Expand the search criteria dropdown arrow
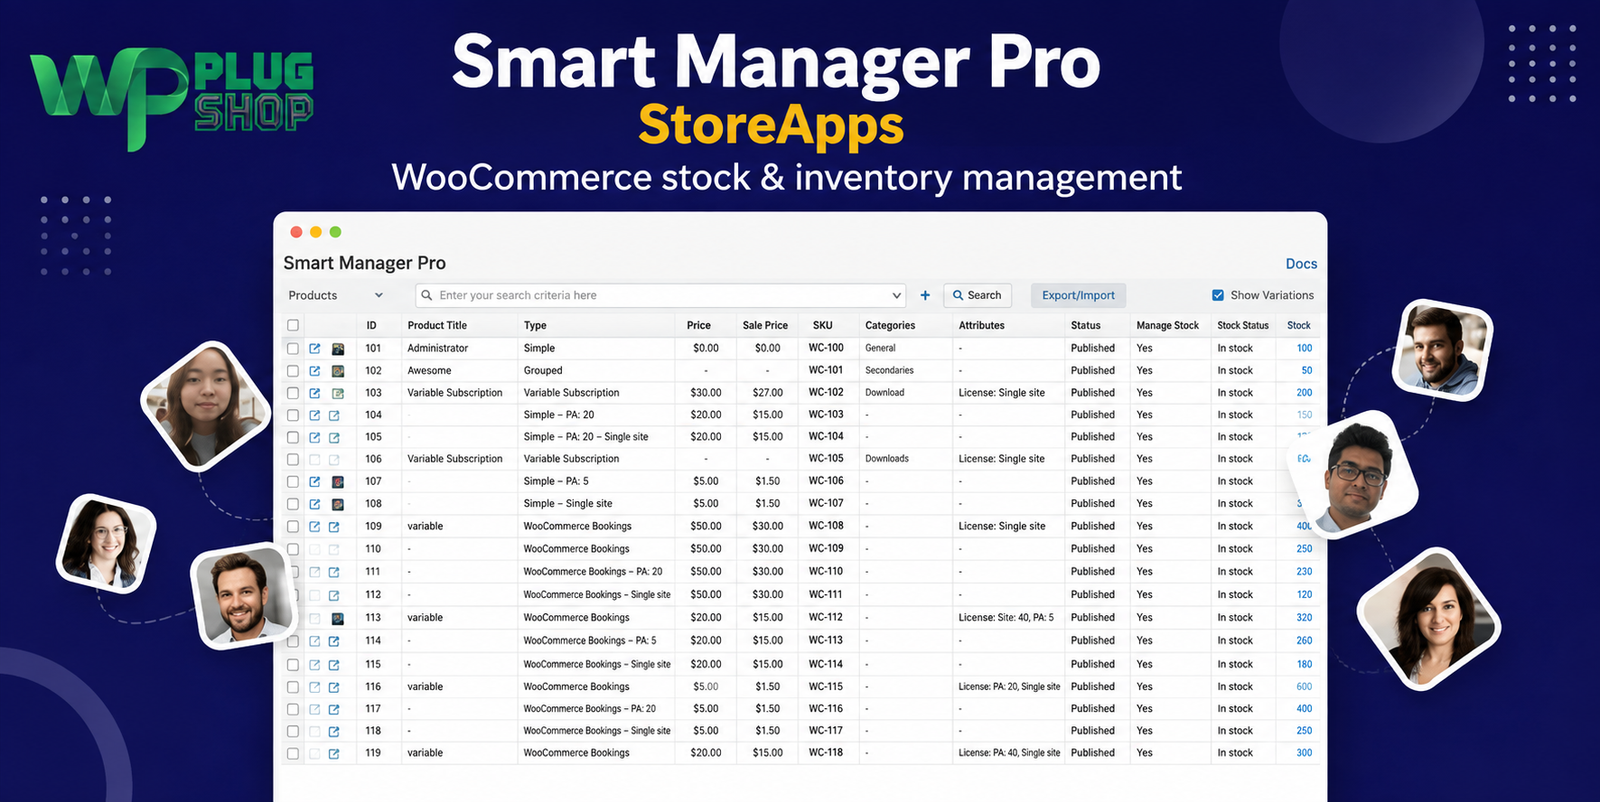The height and width of the screenshot is (802, 1600). (x=896, y=295)
